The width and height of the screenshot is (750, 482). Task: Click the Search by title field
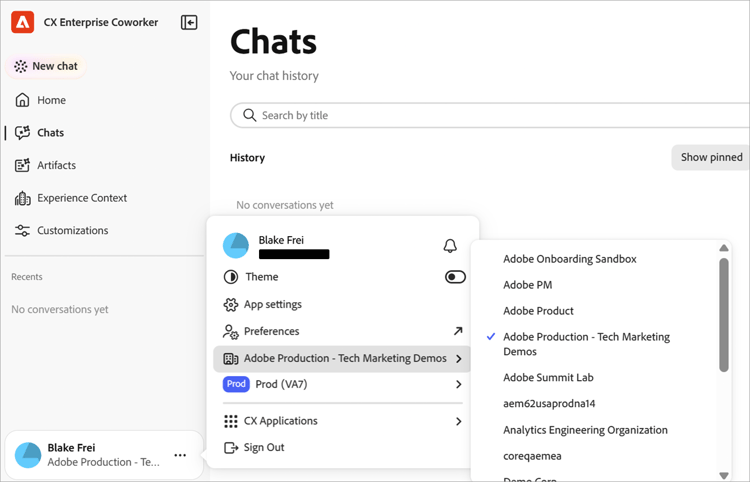click(490, 115)
